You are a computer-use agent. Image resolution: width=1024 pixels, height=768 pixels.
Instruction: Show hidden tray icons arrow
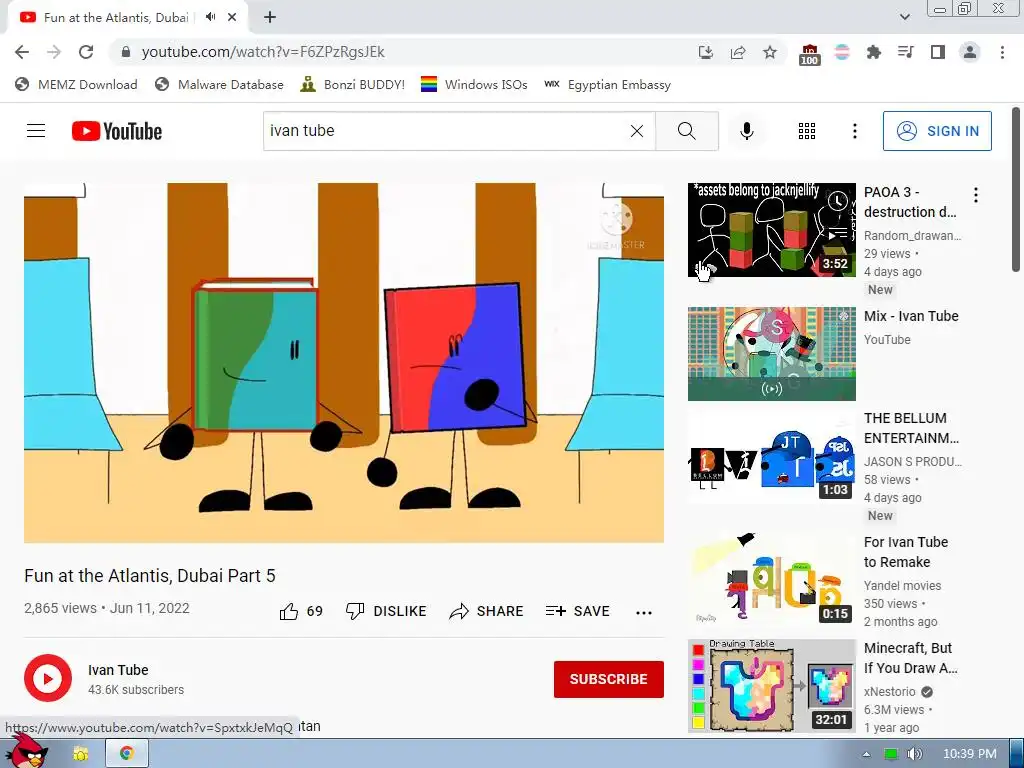[866, 754]
